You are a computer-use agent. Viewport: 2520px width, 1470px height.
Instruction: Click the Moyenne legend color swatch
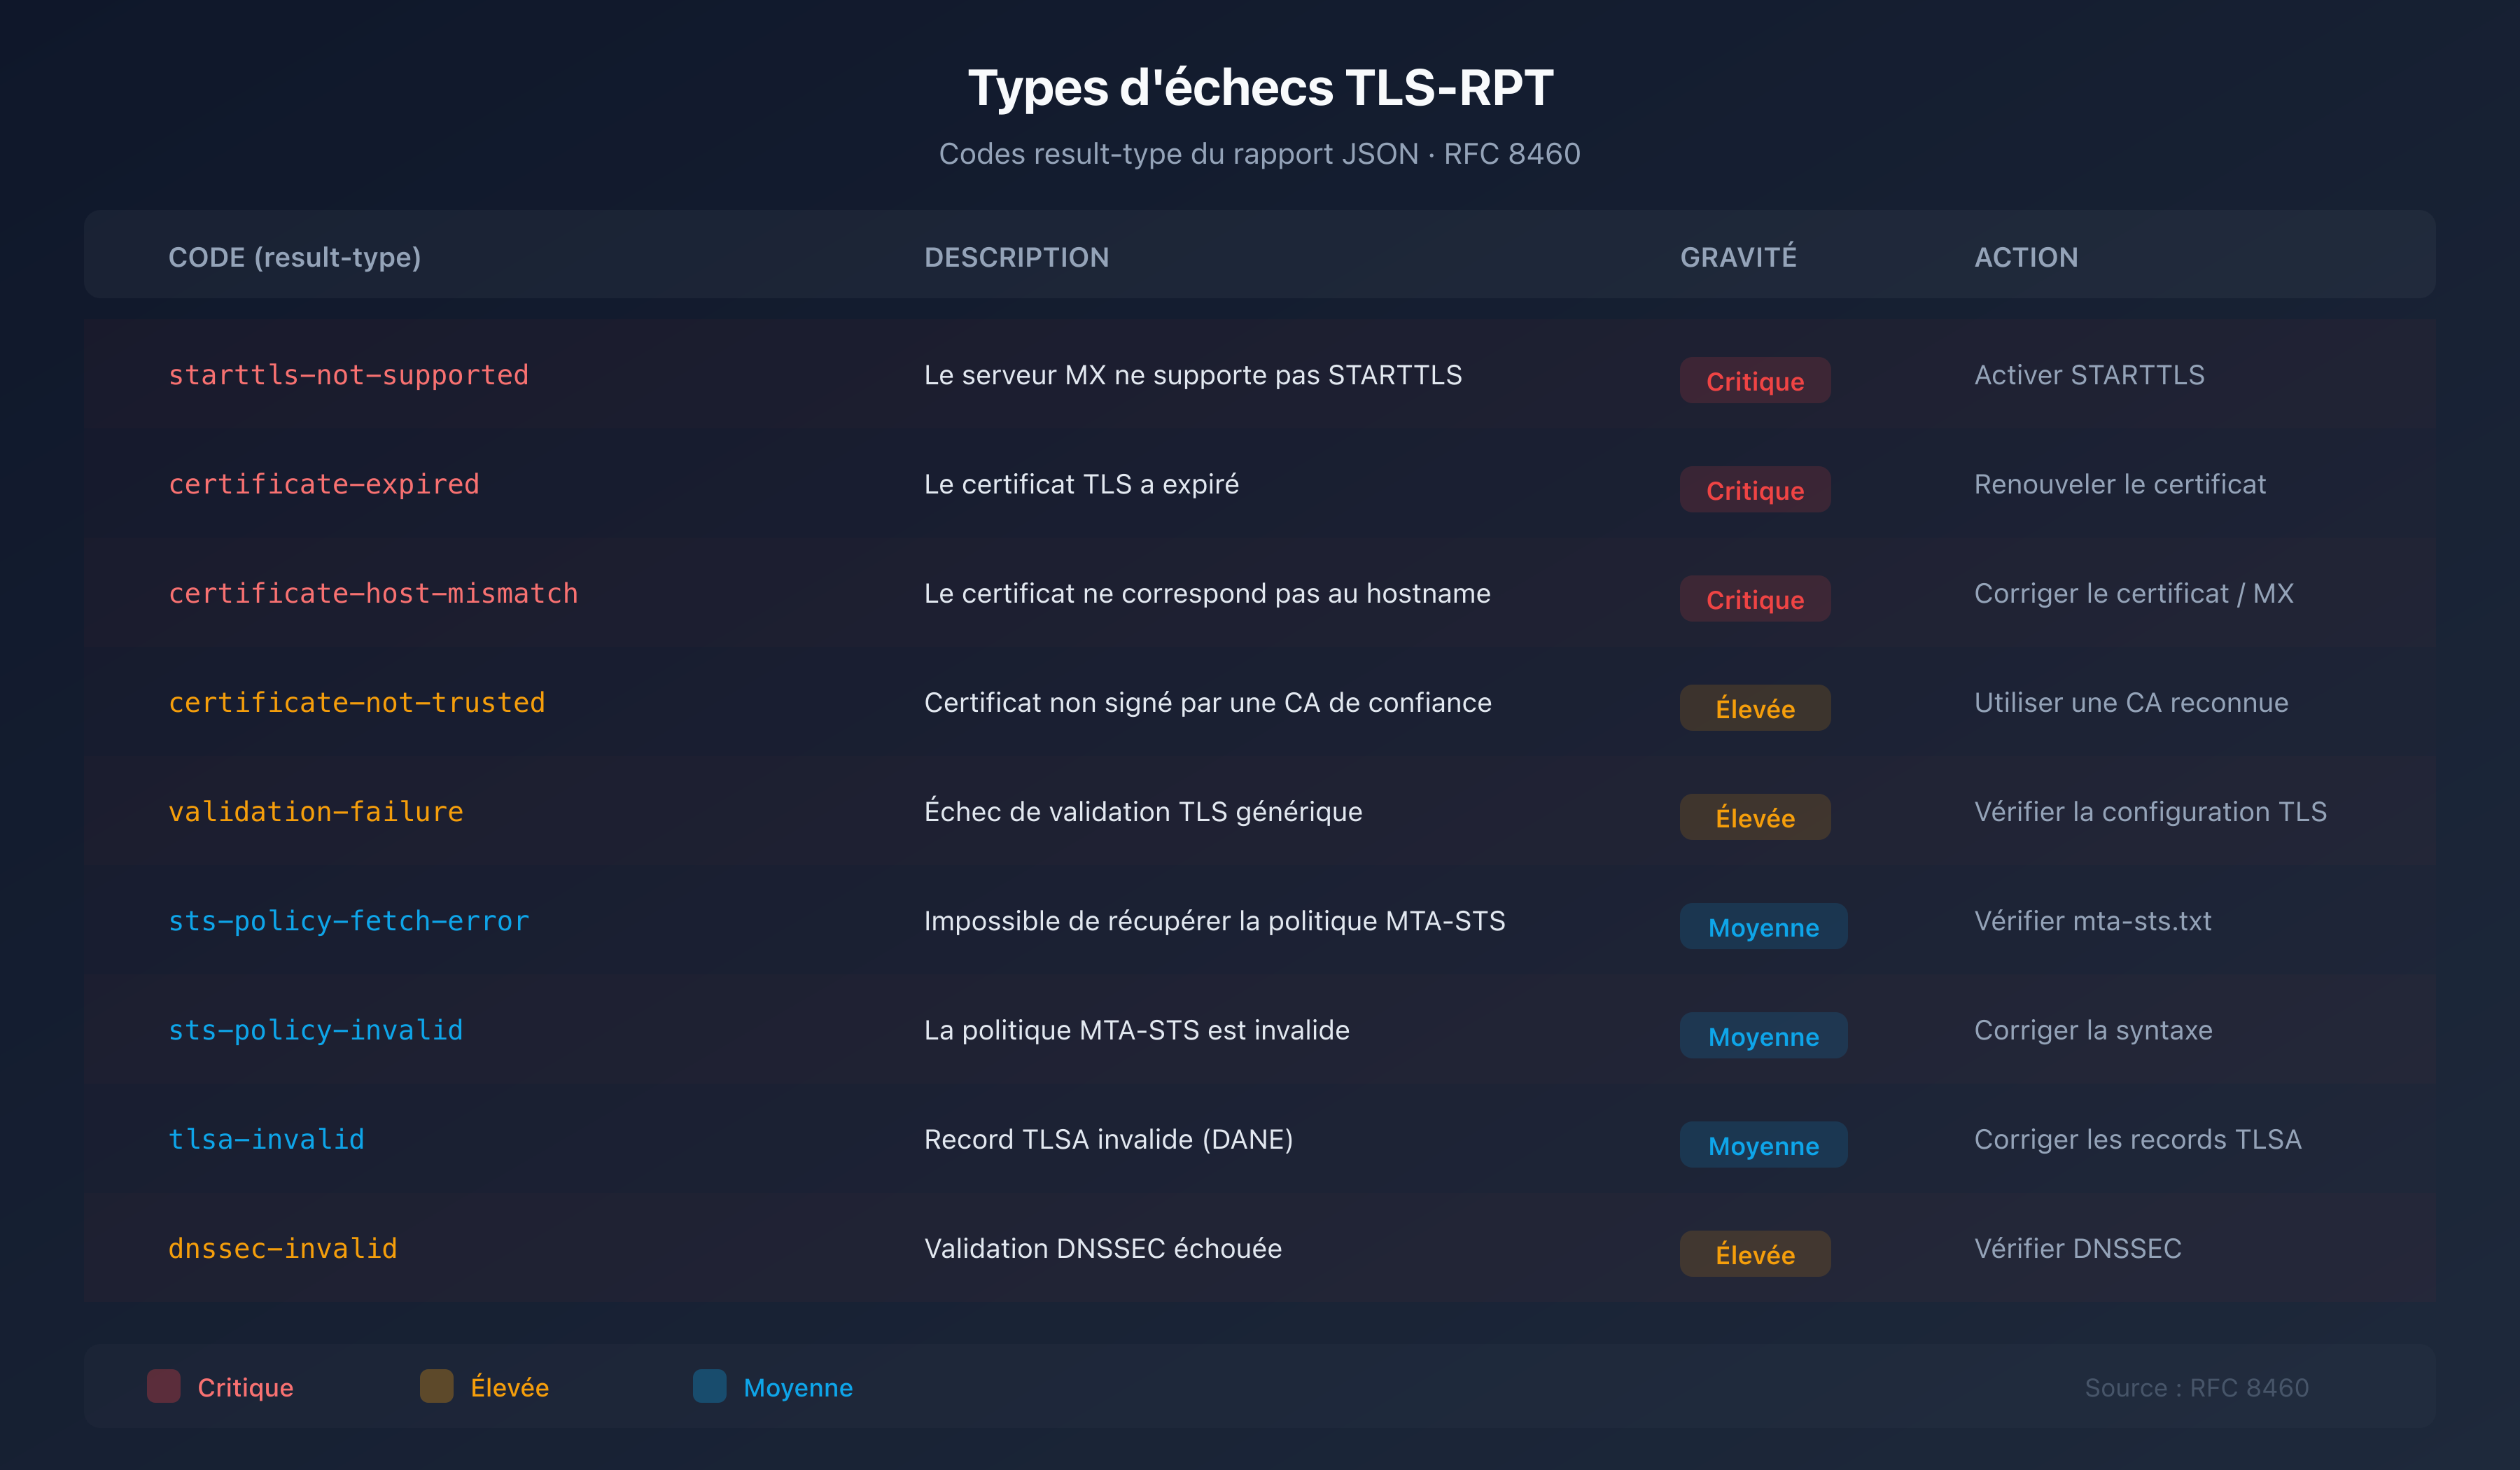[x=709, y=1387]
